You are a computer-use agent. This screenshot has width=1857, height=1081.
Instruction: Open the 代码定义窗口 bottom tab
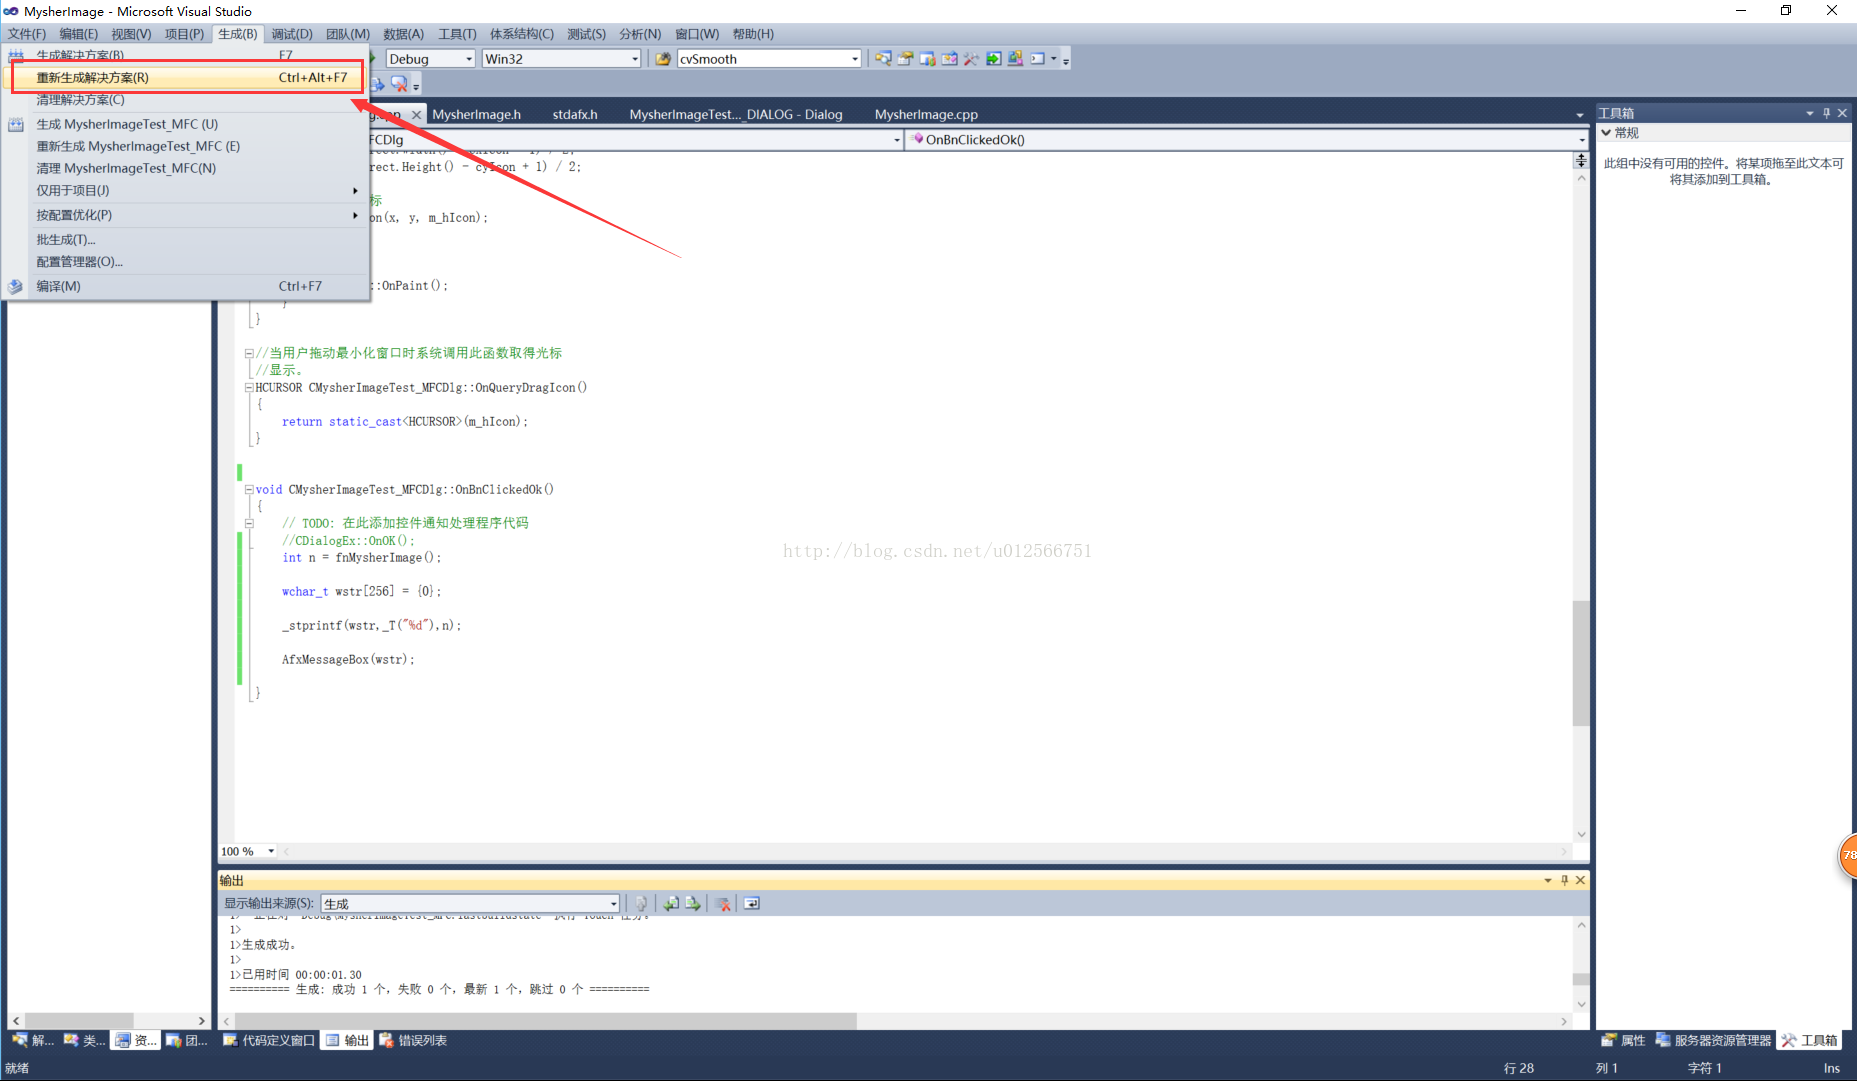(x=268, y=1041)
